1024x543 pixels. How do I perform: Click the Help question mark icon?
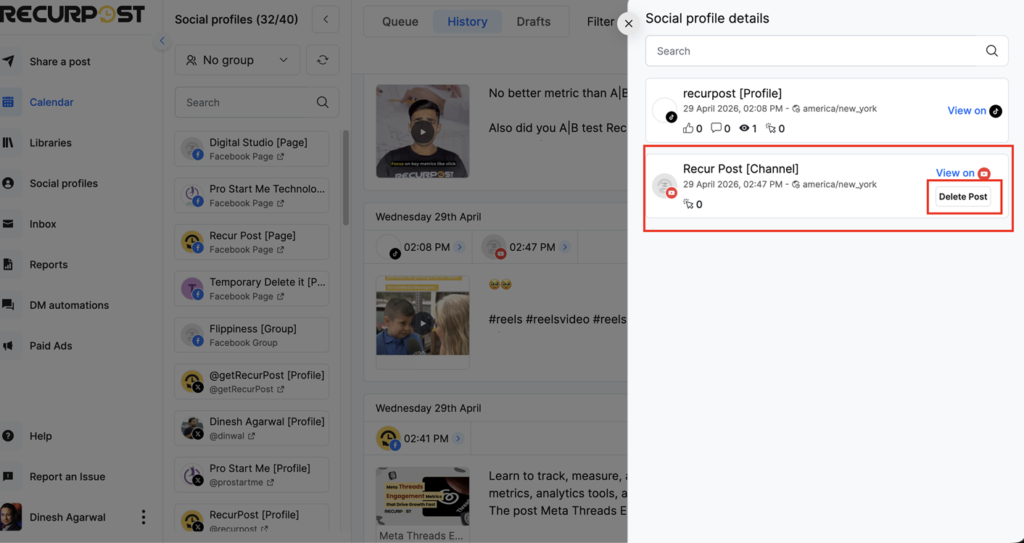click(x=8, y=436)
